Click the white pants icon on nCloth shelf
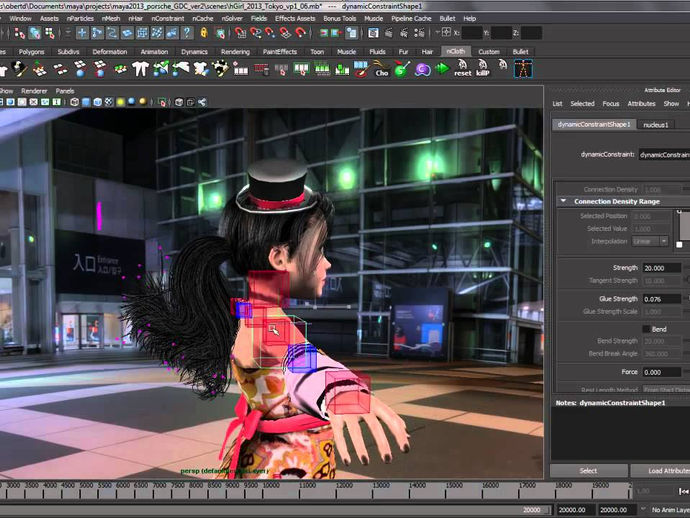The height and width of the screenshot is (518, 690). click(140, 69)
